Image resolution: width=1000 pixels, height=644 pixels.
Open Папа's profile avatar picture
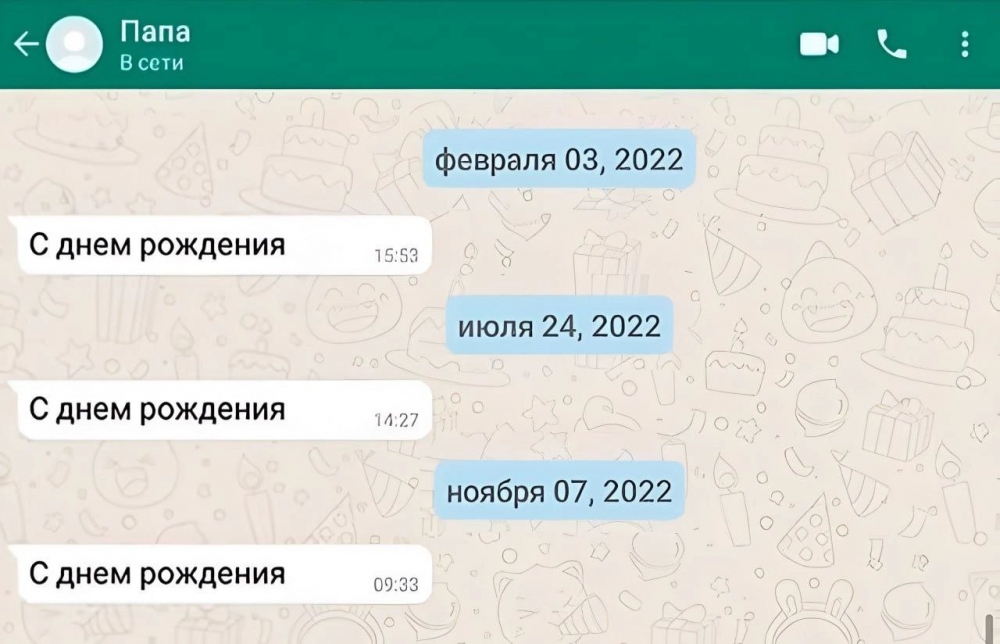[75, 45]
